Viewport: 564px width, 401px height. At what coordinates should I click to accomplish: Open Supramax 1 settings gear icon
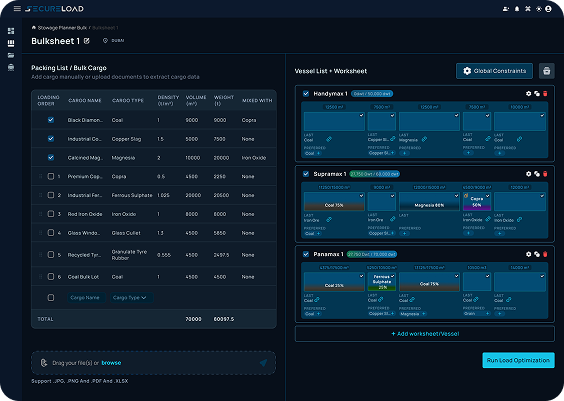pyautogui.click(x=528, y=174)
